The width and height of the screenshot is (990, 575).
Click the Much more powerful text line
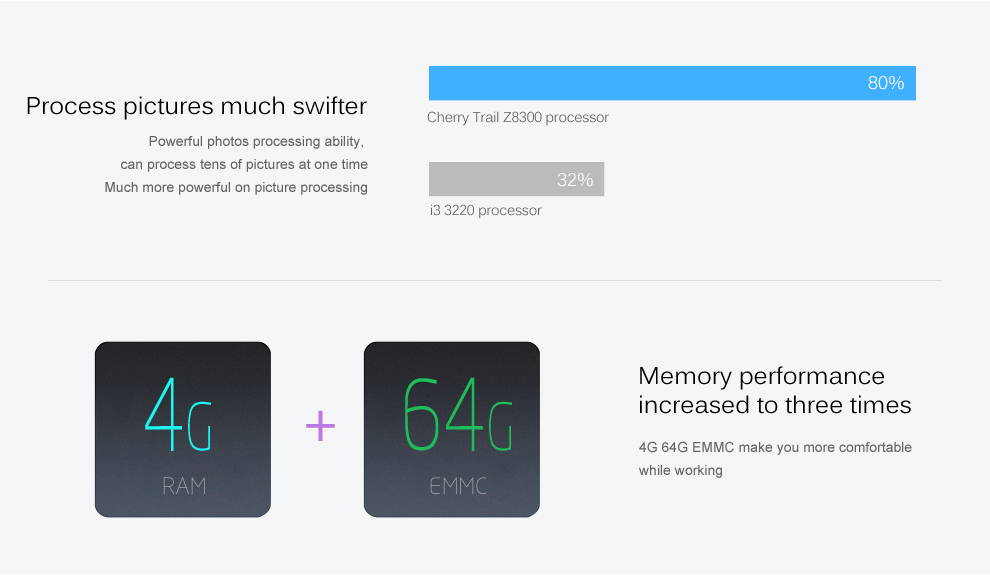click(x=236, y=187)
